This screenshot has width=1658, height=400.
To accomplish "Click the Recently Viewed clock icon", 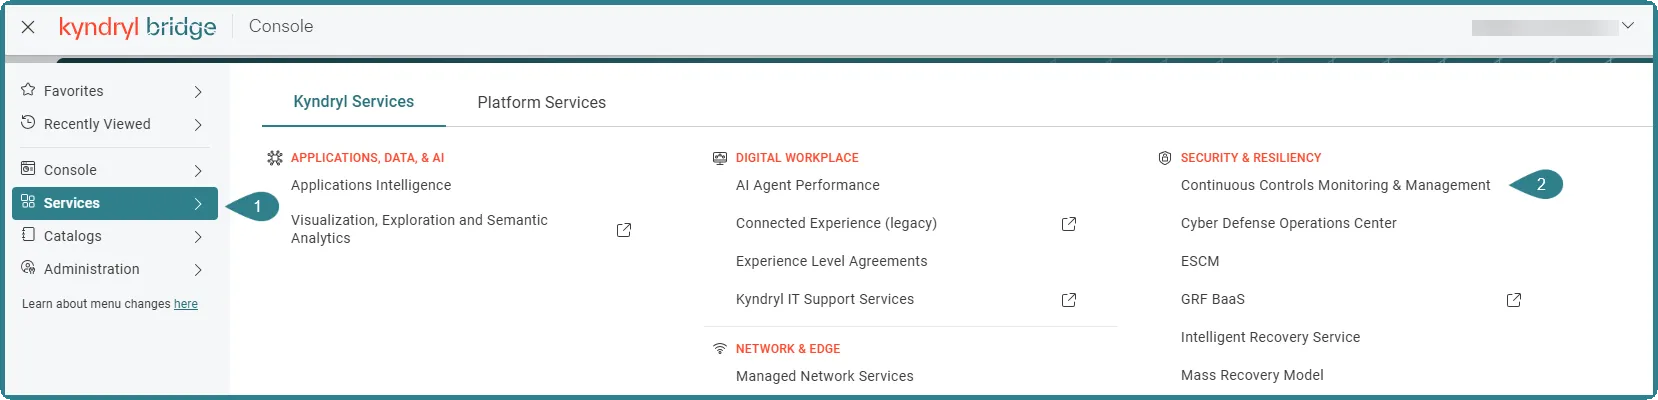I will point(28,123).
